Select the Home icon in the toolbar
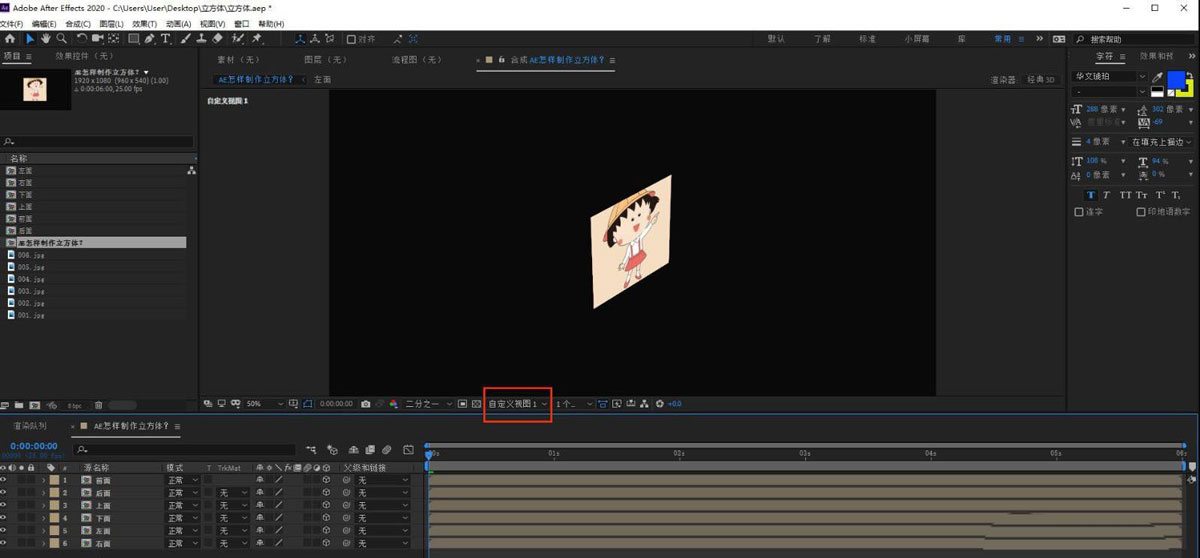 point(10,40)
